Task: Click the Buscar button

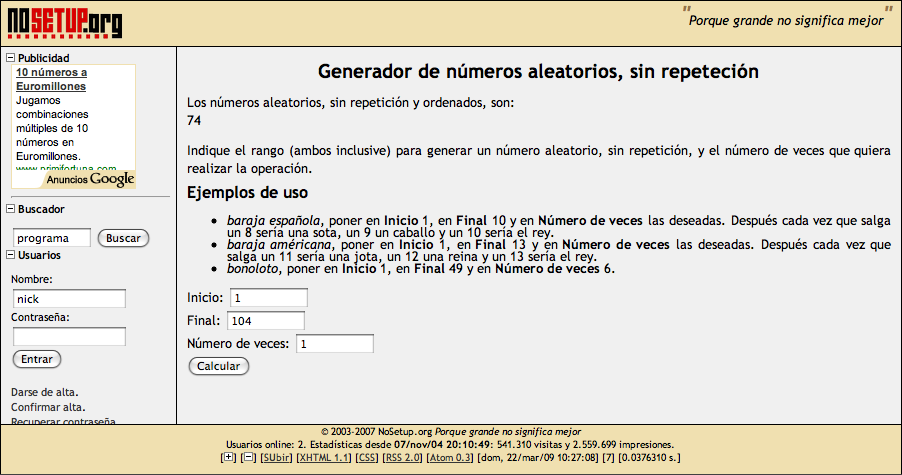Action: [x=123, y=238]
